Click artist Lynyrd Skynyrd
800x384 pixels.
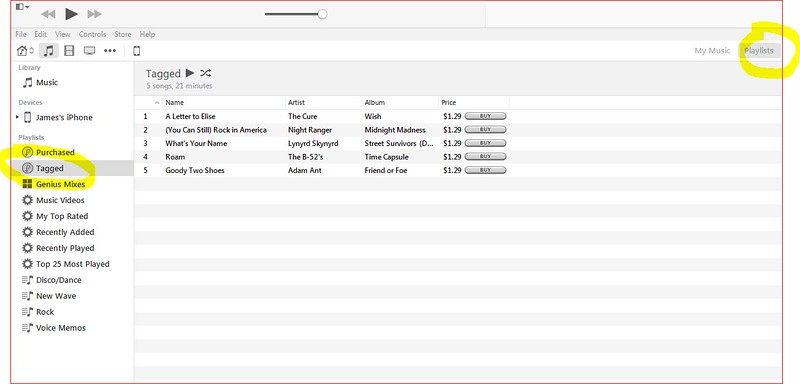tap(313, 143)
